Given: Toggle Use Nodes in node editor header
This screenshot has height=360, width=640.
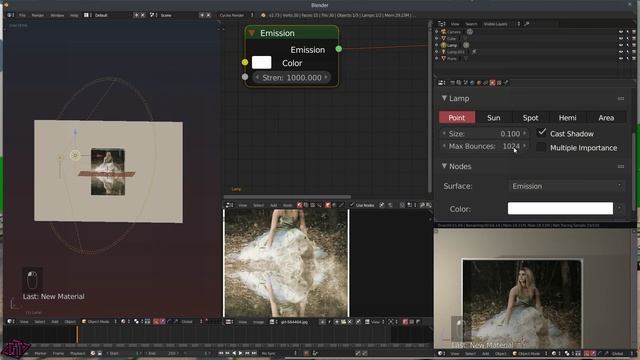Looking at the screenshot, I should click(x=362, y=205).
